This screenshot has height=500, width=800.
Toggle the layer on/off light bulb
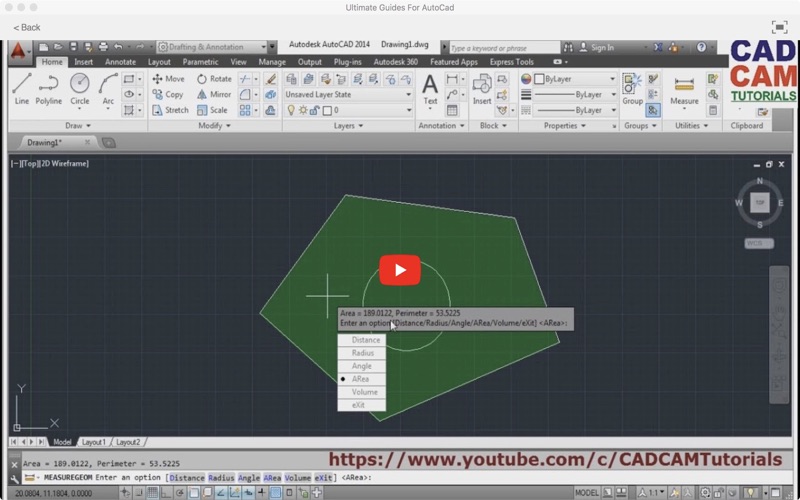291,110
